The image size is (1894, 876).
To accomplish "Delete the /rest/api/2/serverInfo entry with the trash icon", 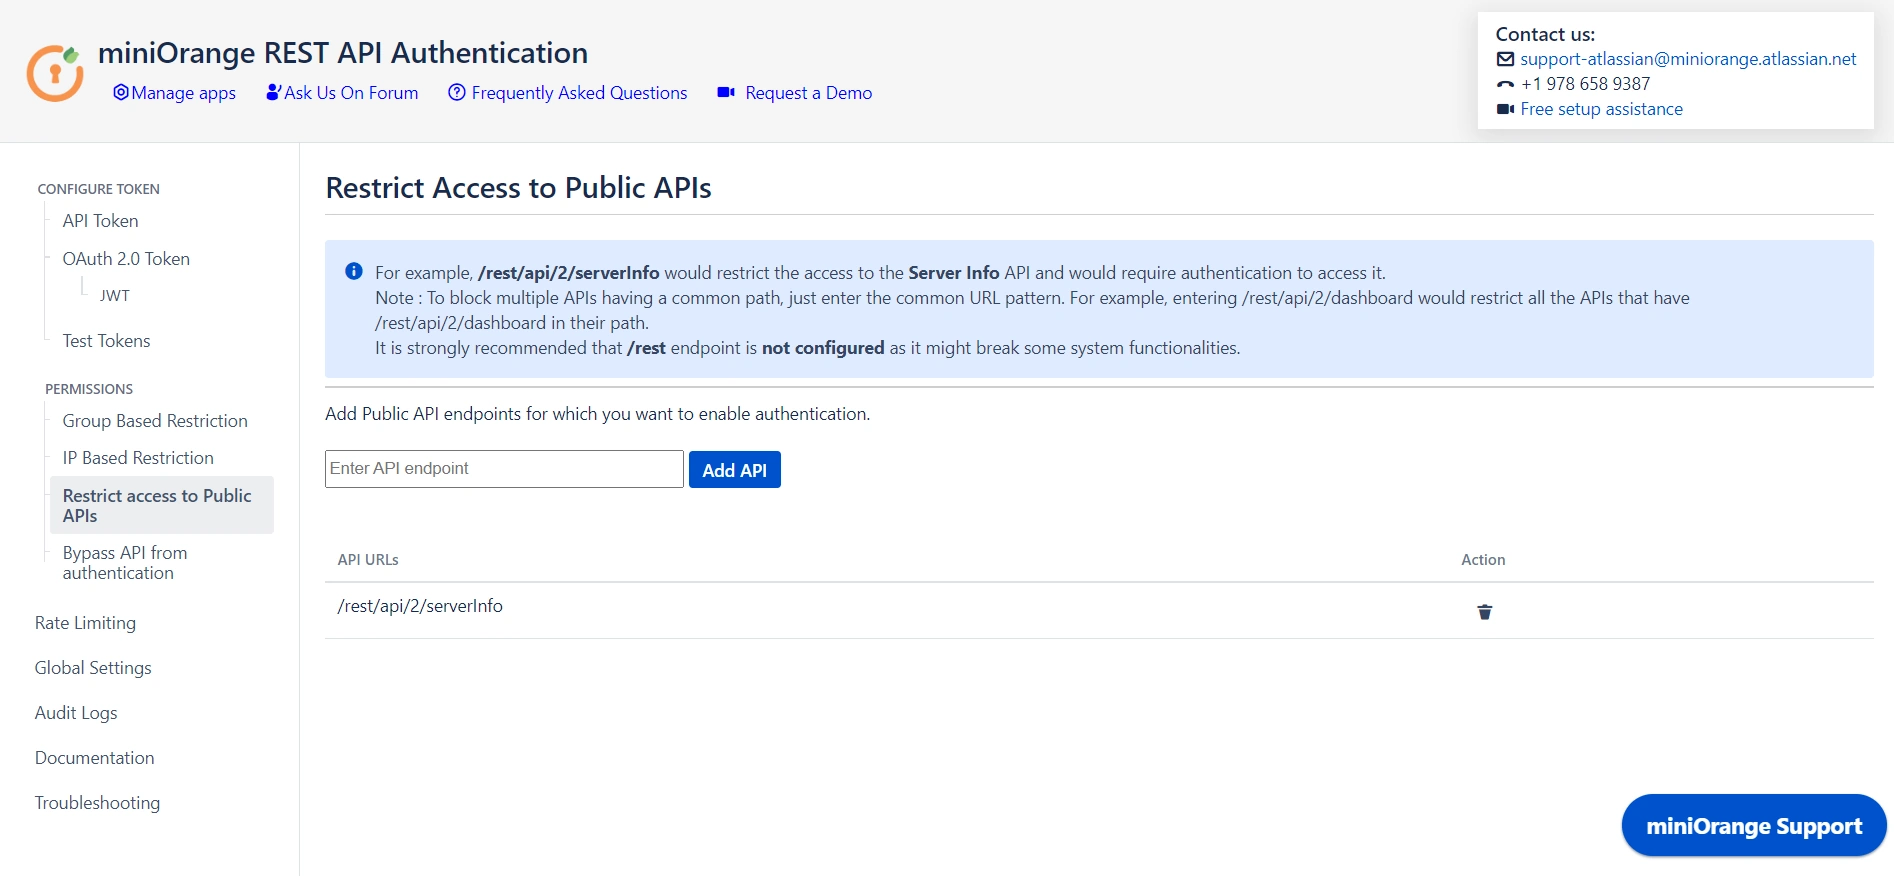I will click(x=1485, y=612).
